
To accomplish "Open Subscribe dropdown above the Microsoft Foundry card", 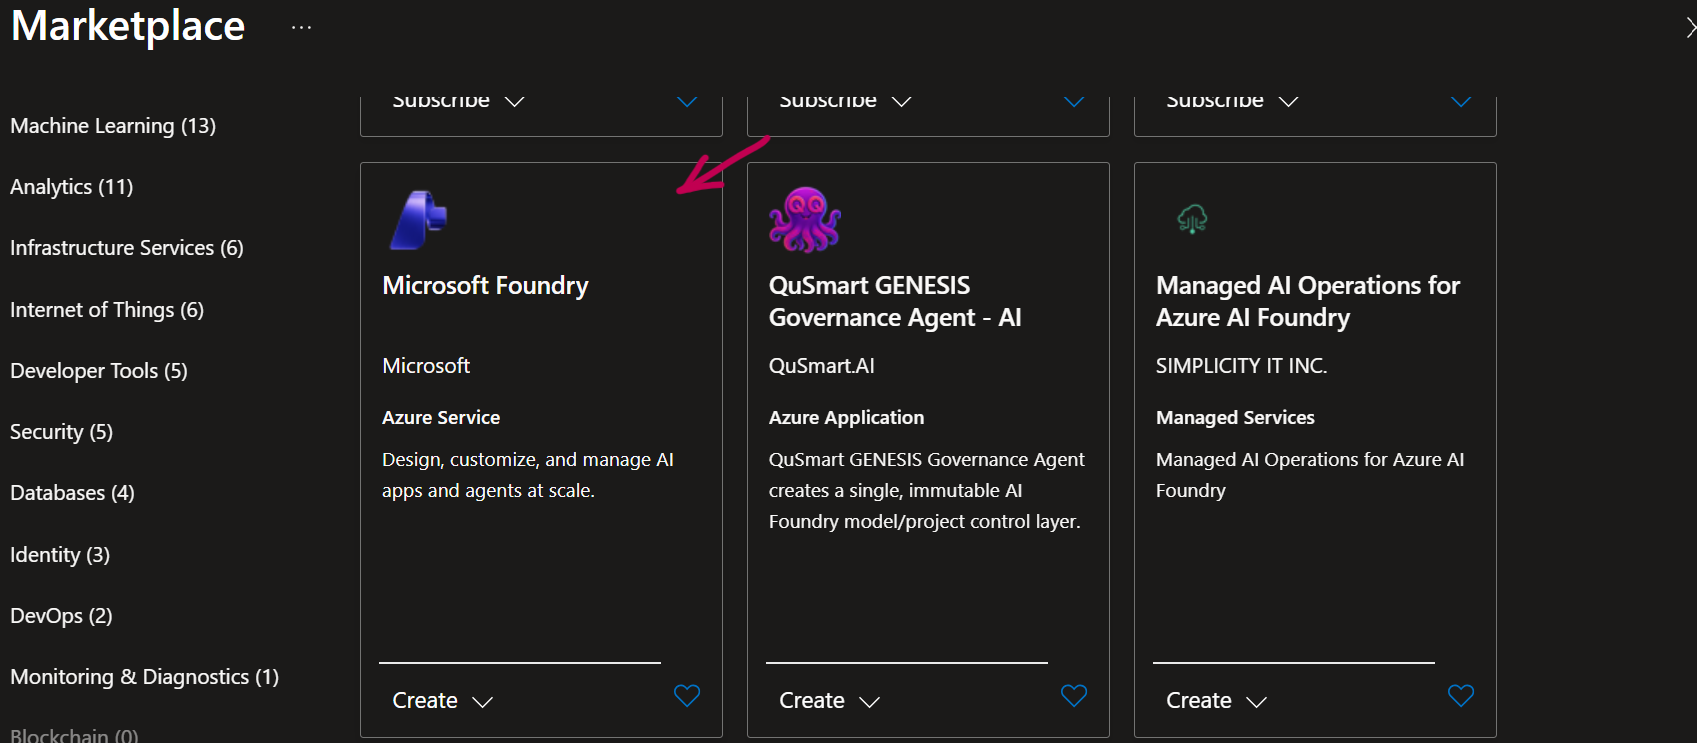I will tap(458, 101).
